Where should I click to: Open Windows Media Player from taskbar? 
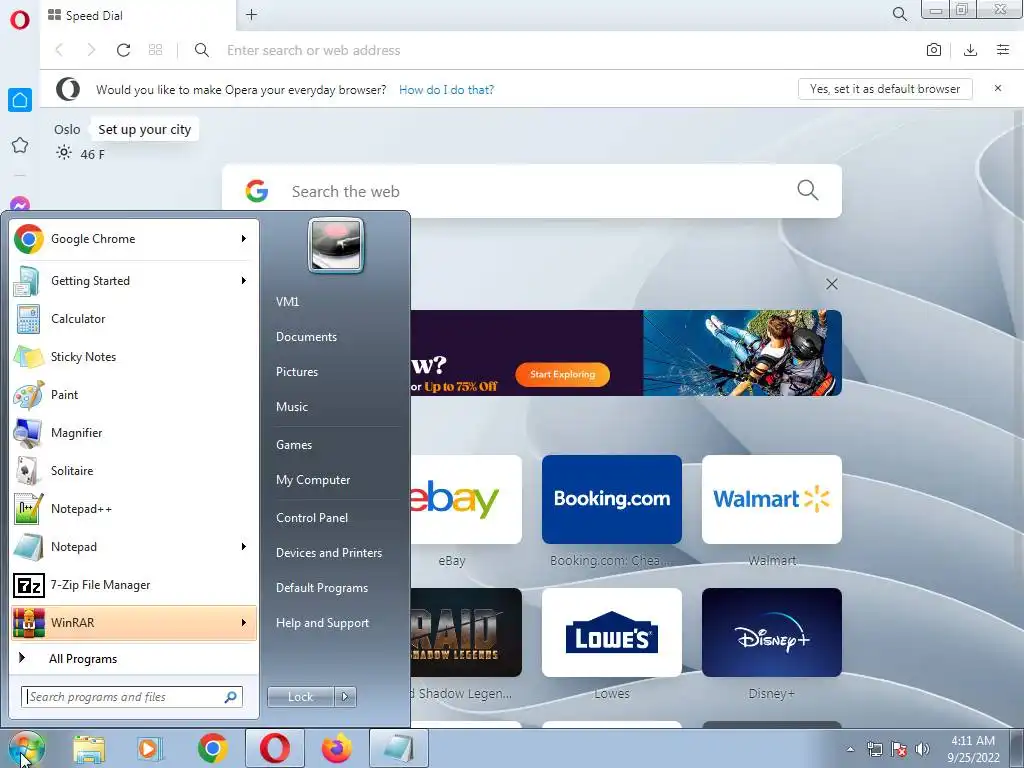[149, 748]
